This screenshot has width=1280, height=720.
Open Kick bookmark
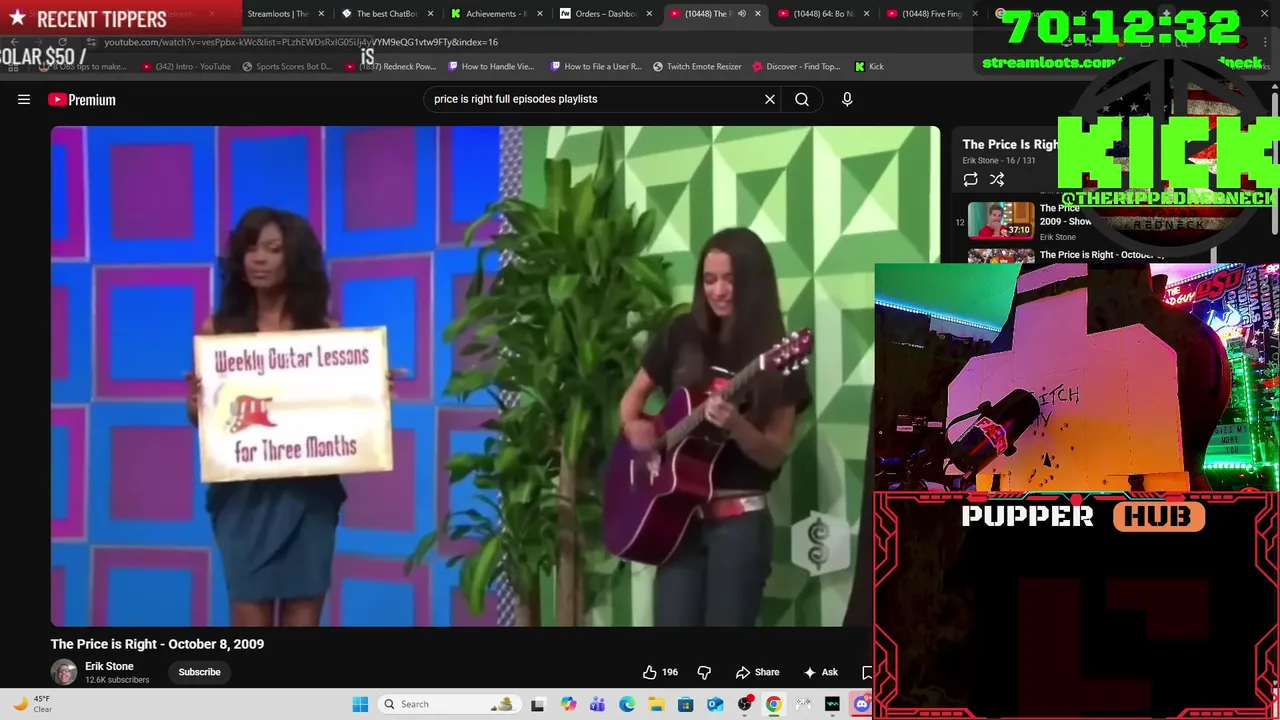coord(869,67)
